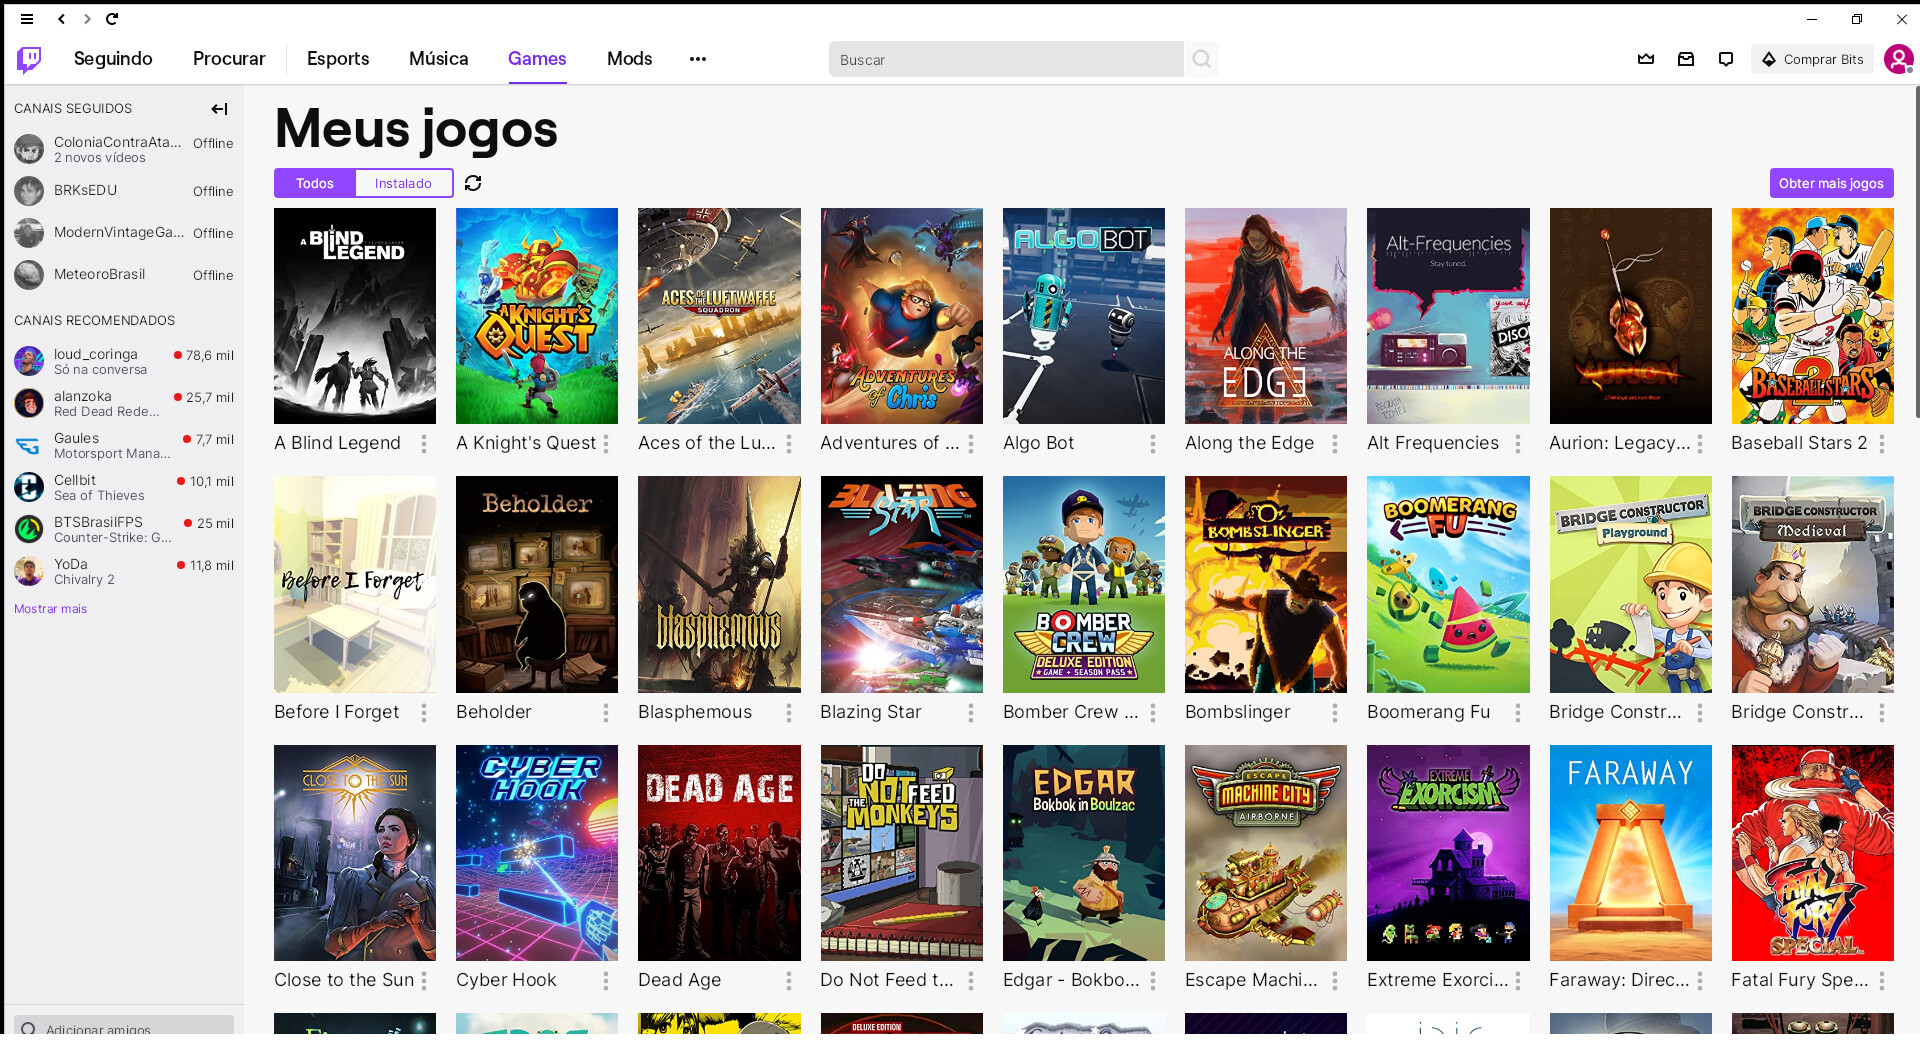Open options menu for Boomerang Fu

coord(1518,713)
